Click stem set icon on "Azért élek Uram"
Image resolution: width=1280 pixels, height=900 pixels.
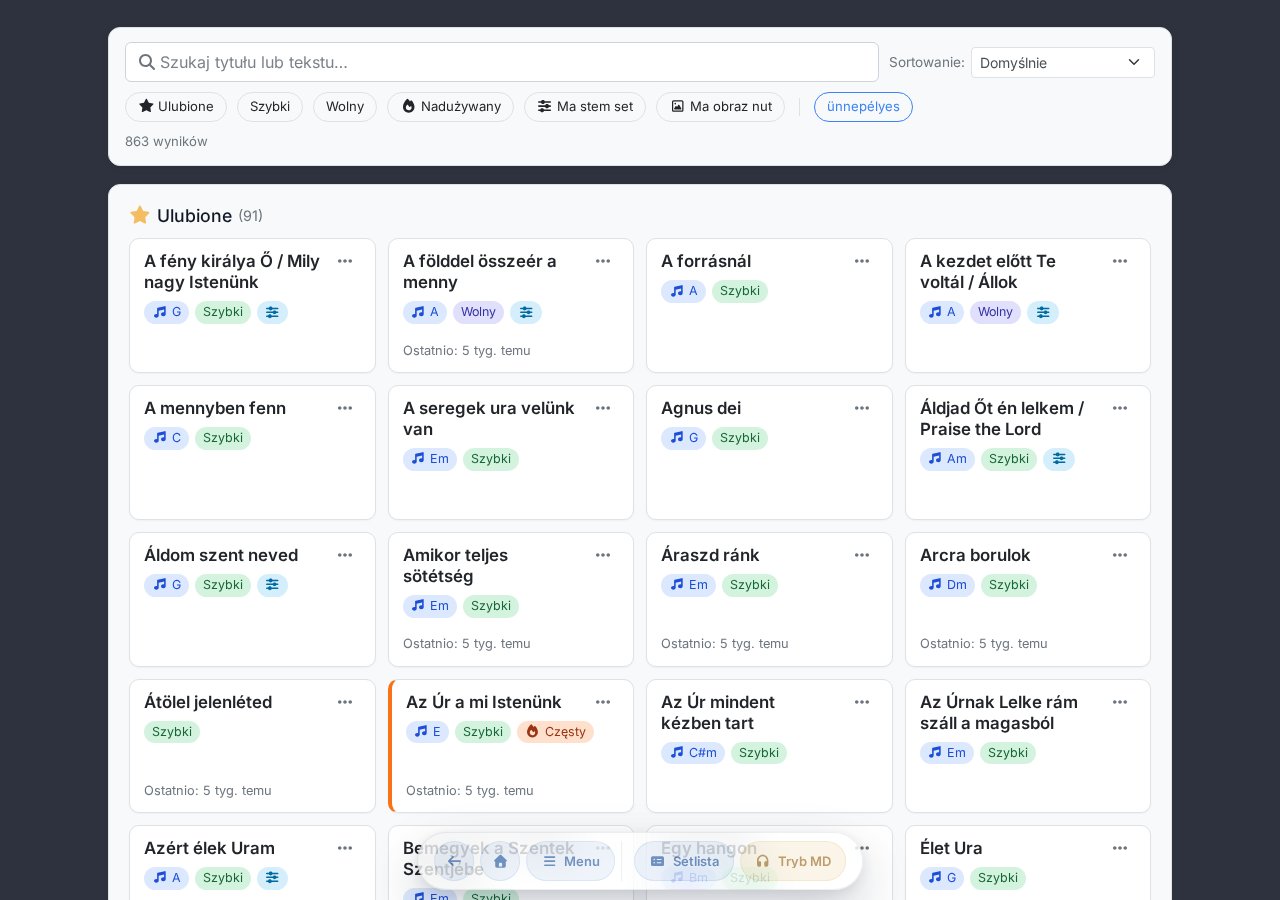[272, 878]
